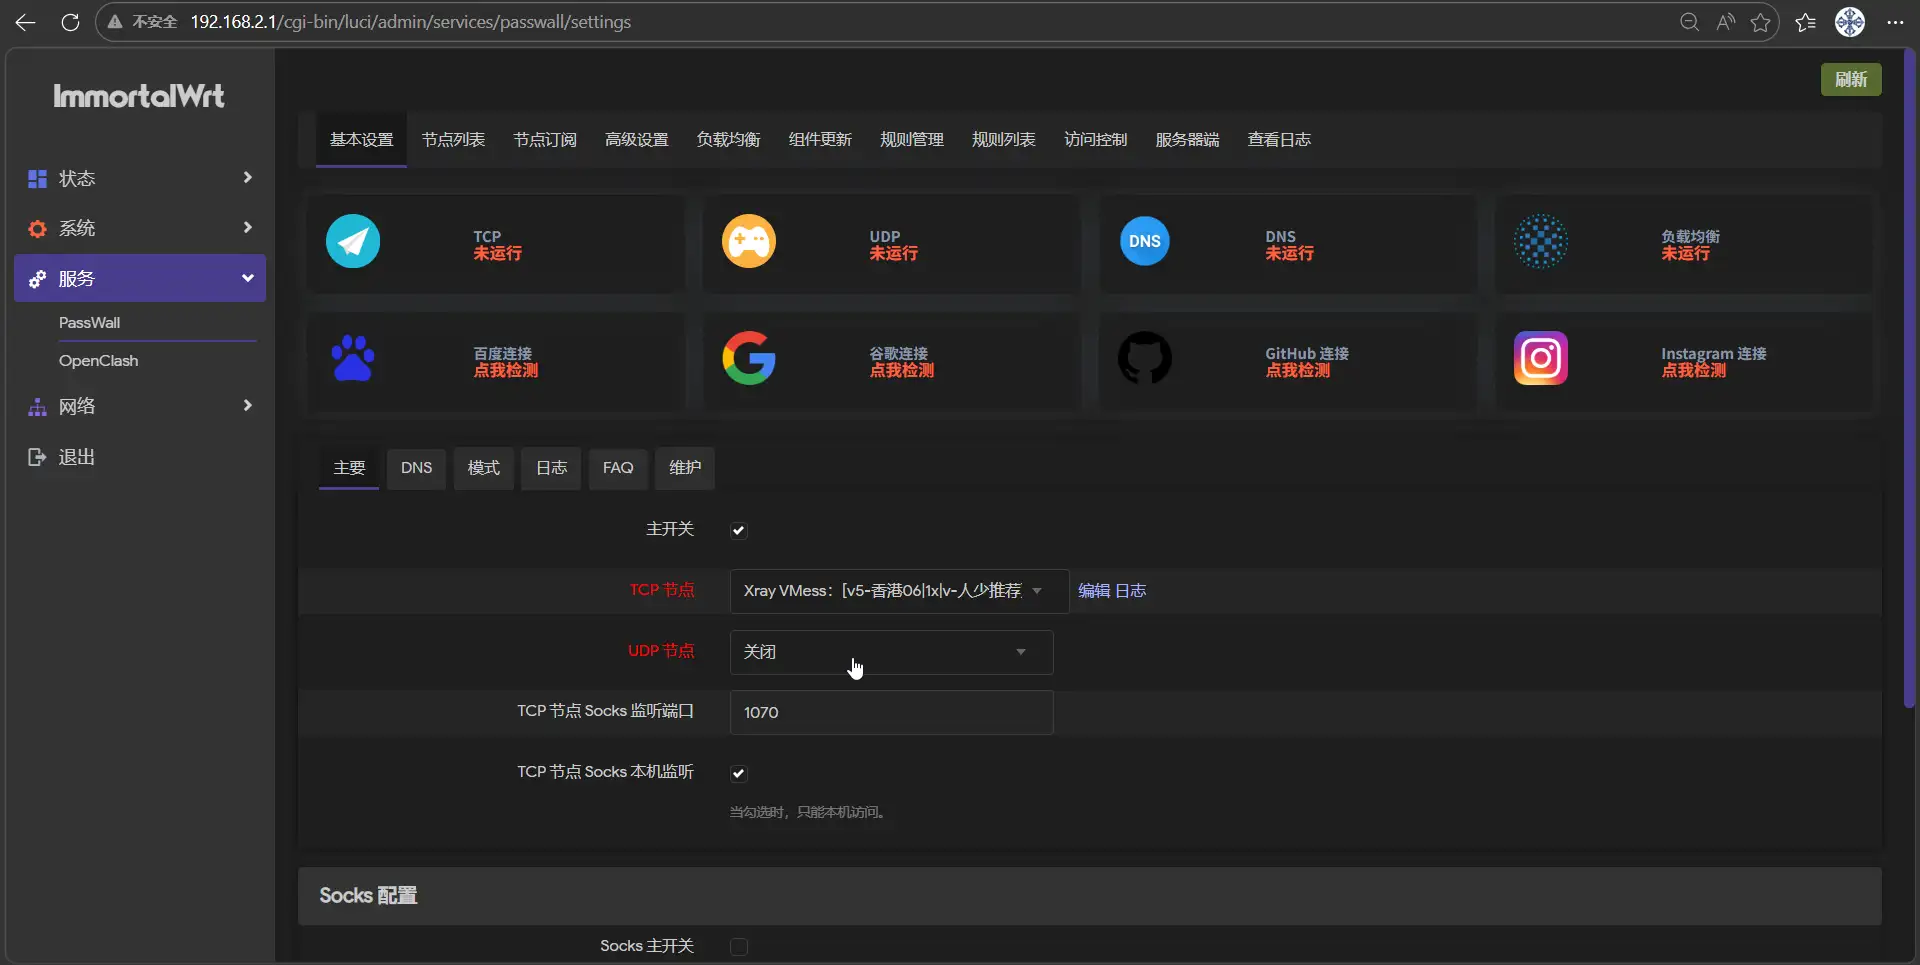Image resolution: width=1920 pixels, height=965 pixels.
Task: Click the 编辑 link beside TCP node
Action: click(1094, 591)
